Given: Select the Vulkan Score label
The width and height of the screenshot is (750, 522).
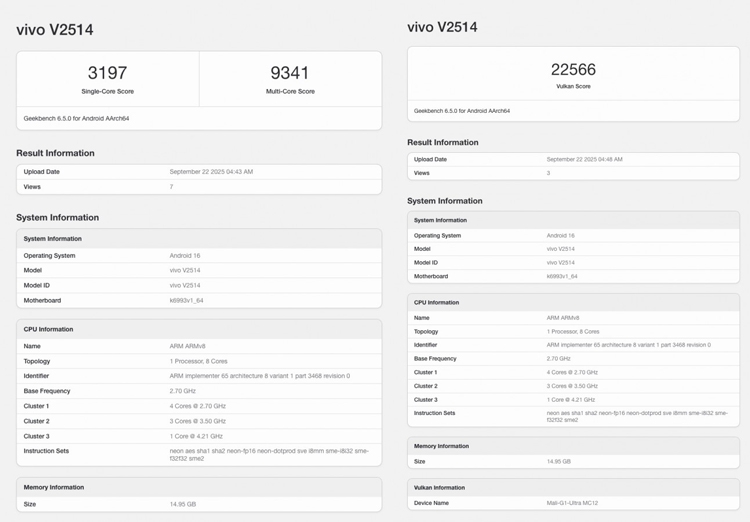Looking at the screenshot, I should coord(573,87).
